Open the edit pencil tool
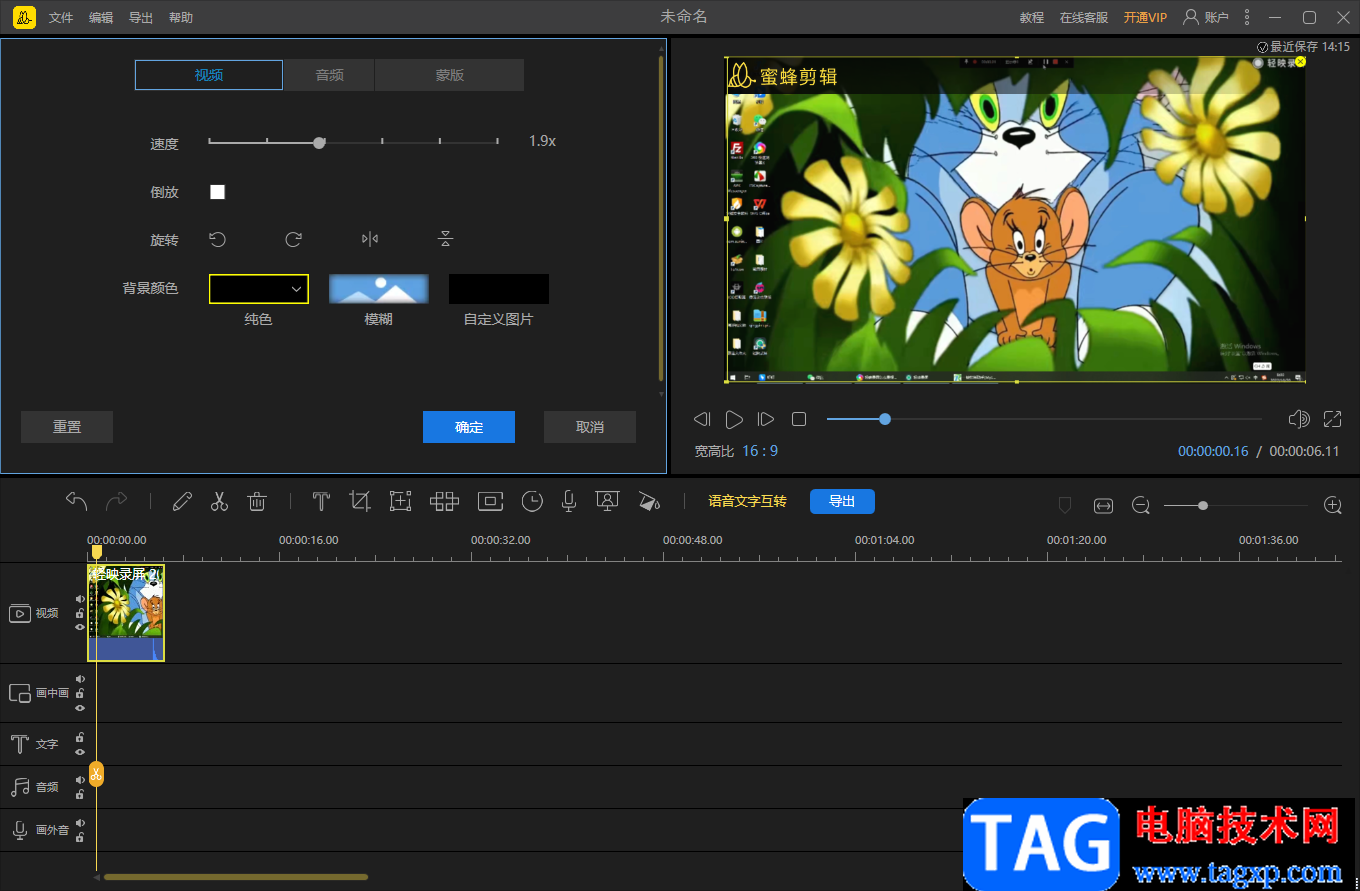 (182, 502)
